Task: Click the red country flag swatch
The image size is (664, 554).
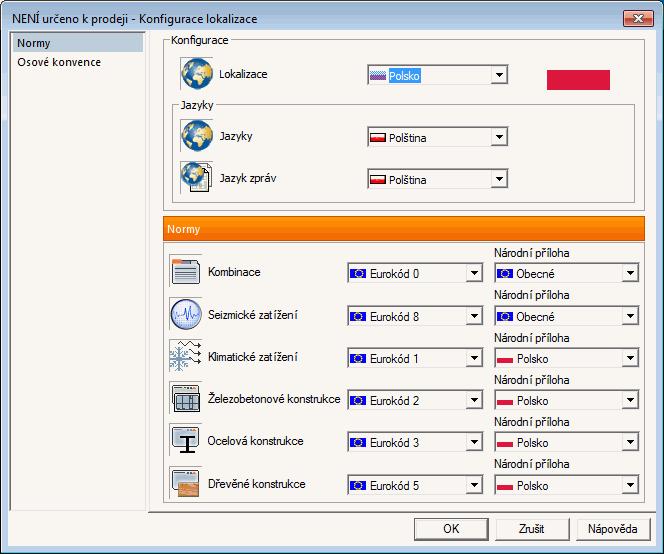Action: pyautogui.click(x=578, y=80)
